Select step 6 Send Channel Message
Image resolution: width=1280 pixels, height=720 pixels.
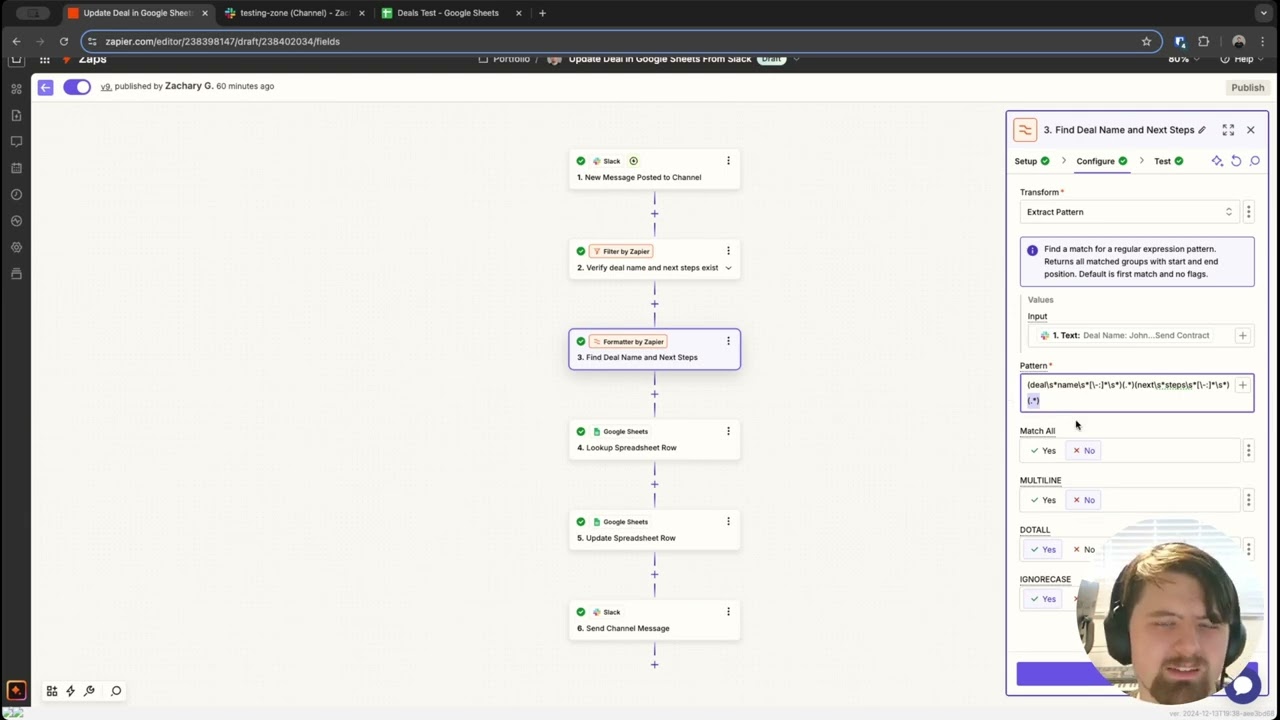click(654, 620)
